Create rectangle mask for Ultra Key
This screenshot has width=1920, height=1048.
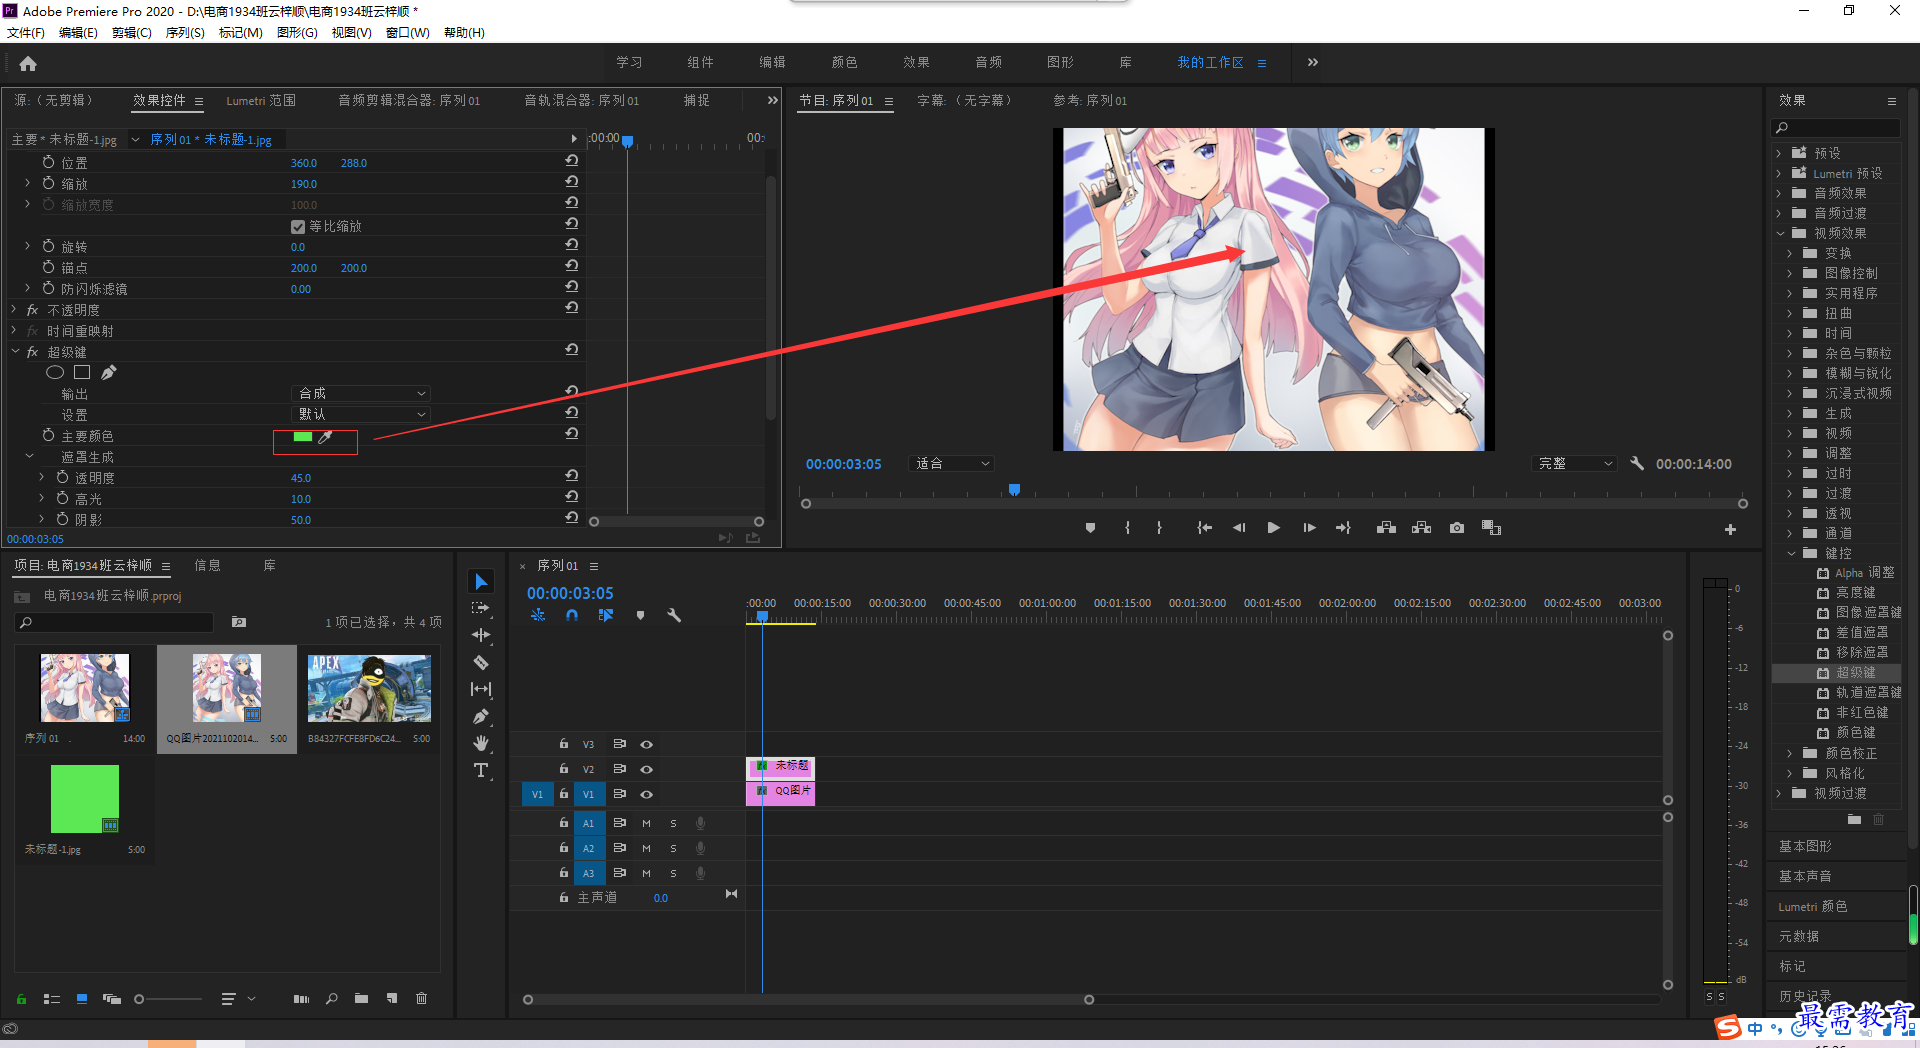(x=82, y=372)
